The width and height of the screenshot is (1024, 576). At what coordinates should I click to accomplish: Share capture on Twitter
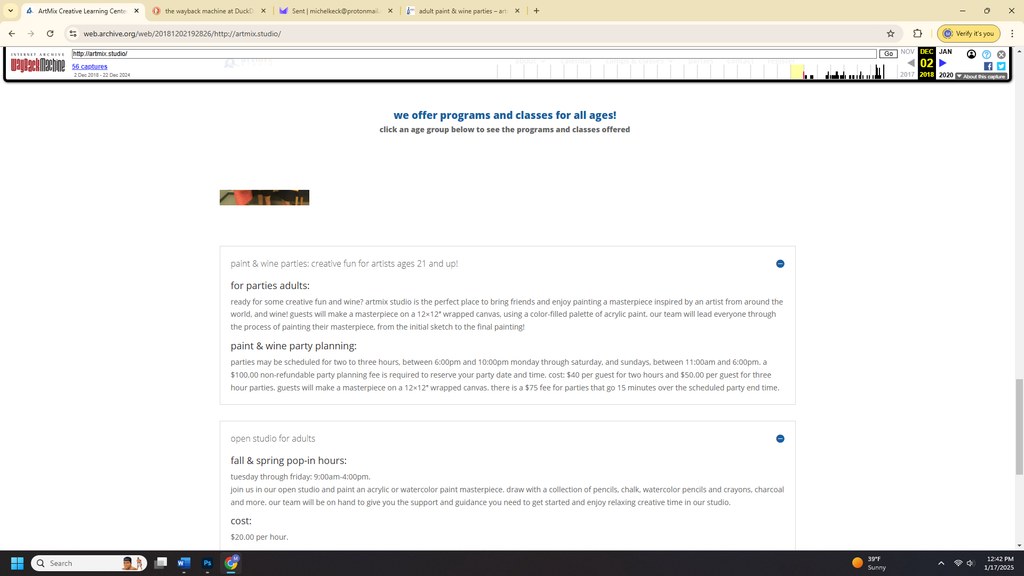click(x=1001, y=66)
